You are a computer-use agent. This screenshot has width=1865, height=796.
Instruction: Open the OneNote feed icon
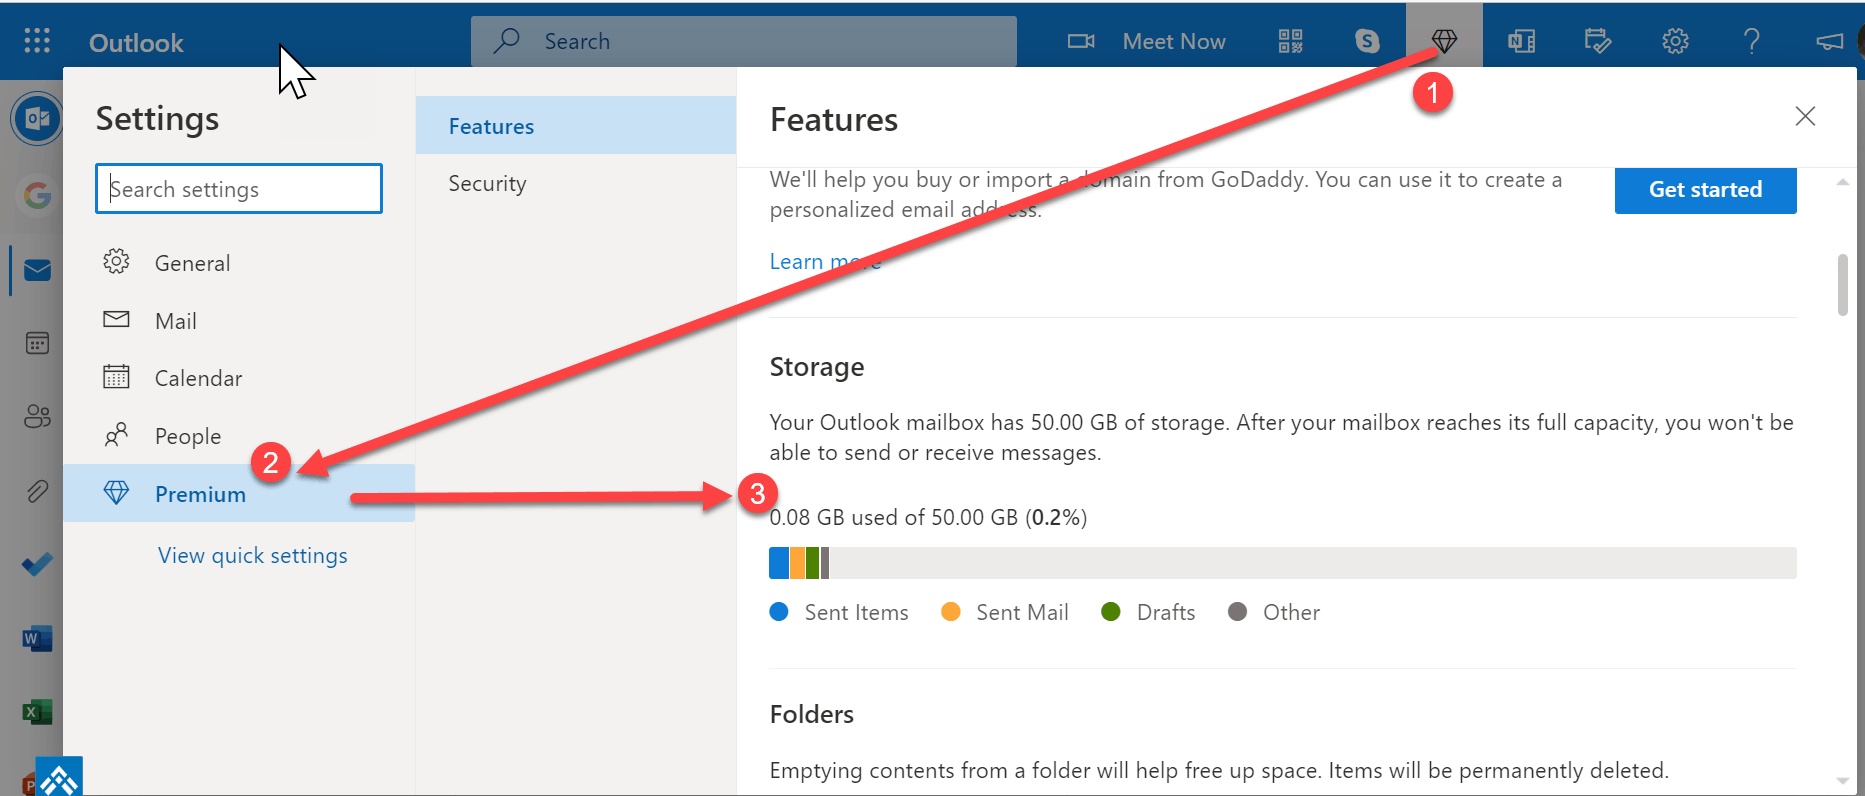pos(1521,41)
